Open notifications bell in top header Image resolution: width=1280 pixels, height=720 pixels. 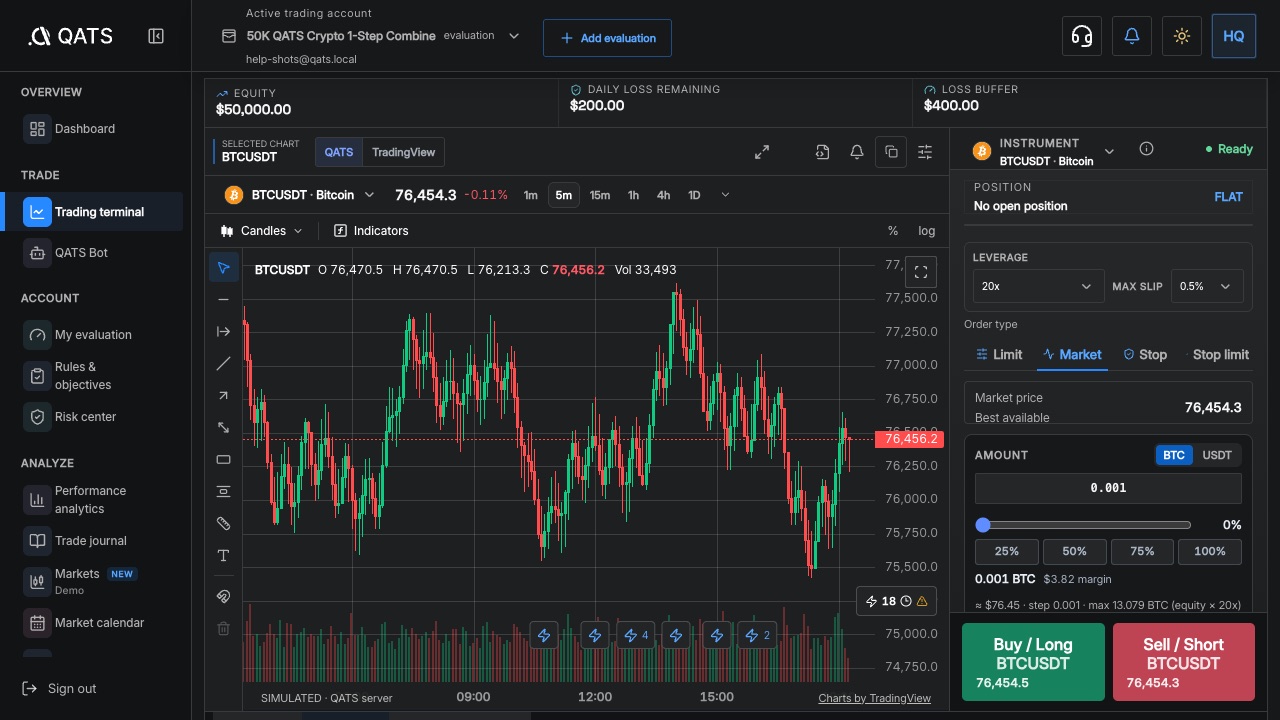click(x=1132, y=36)
